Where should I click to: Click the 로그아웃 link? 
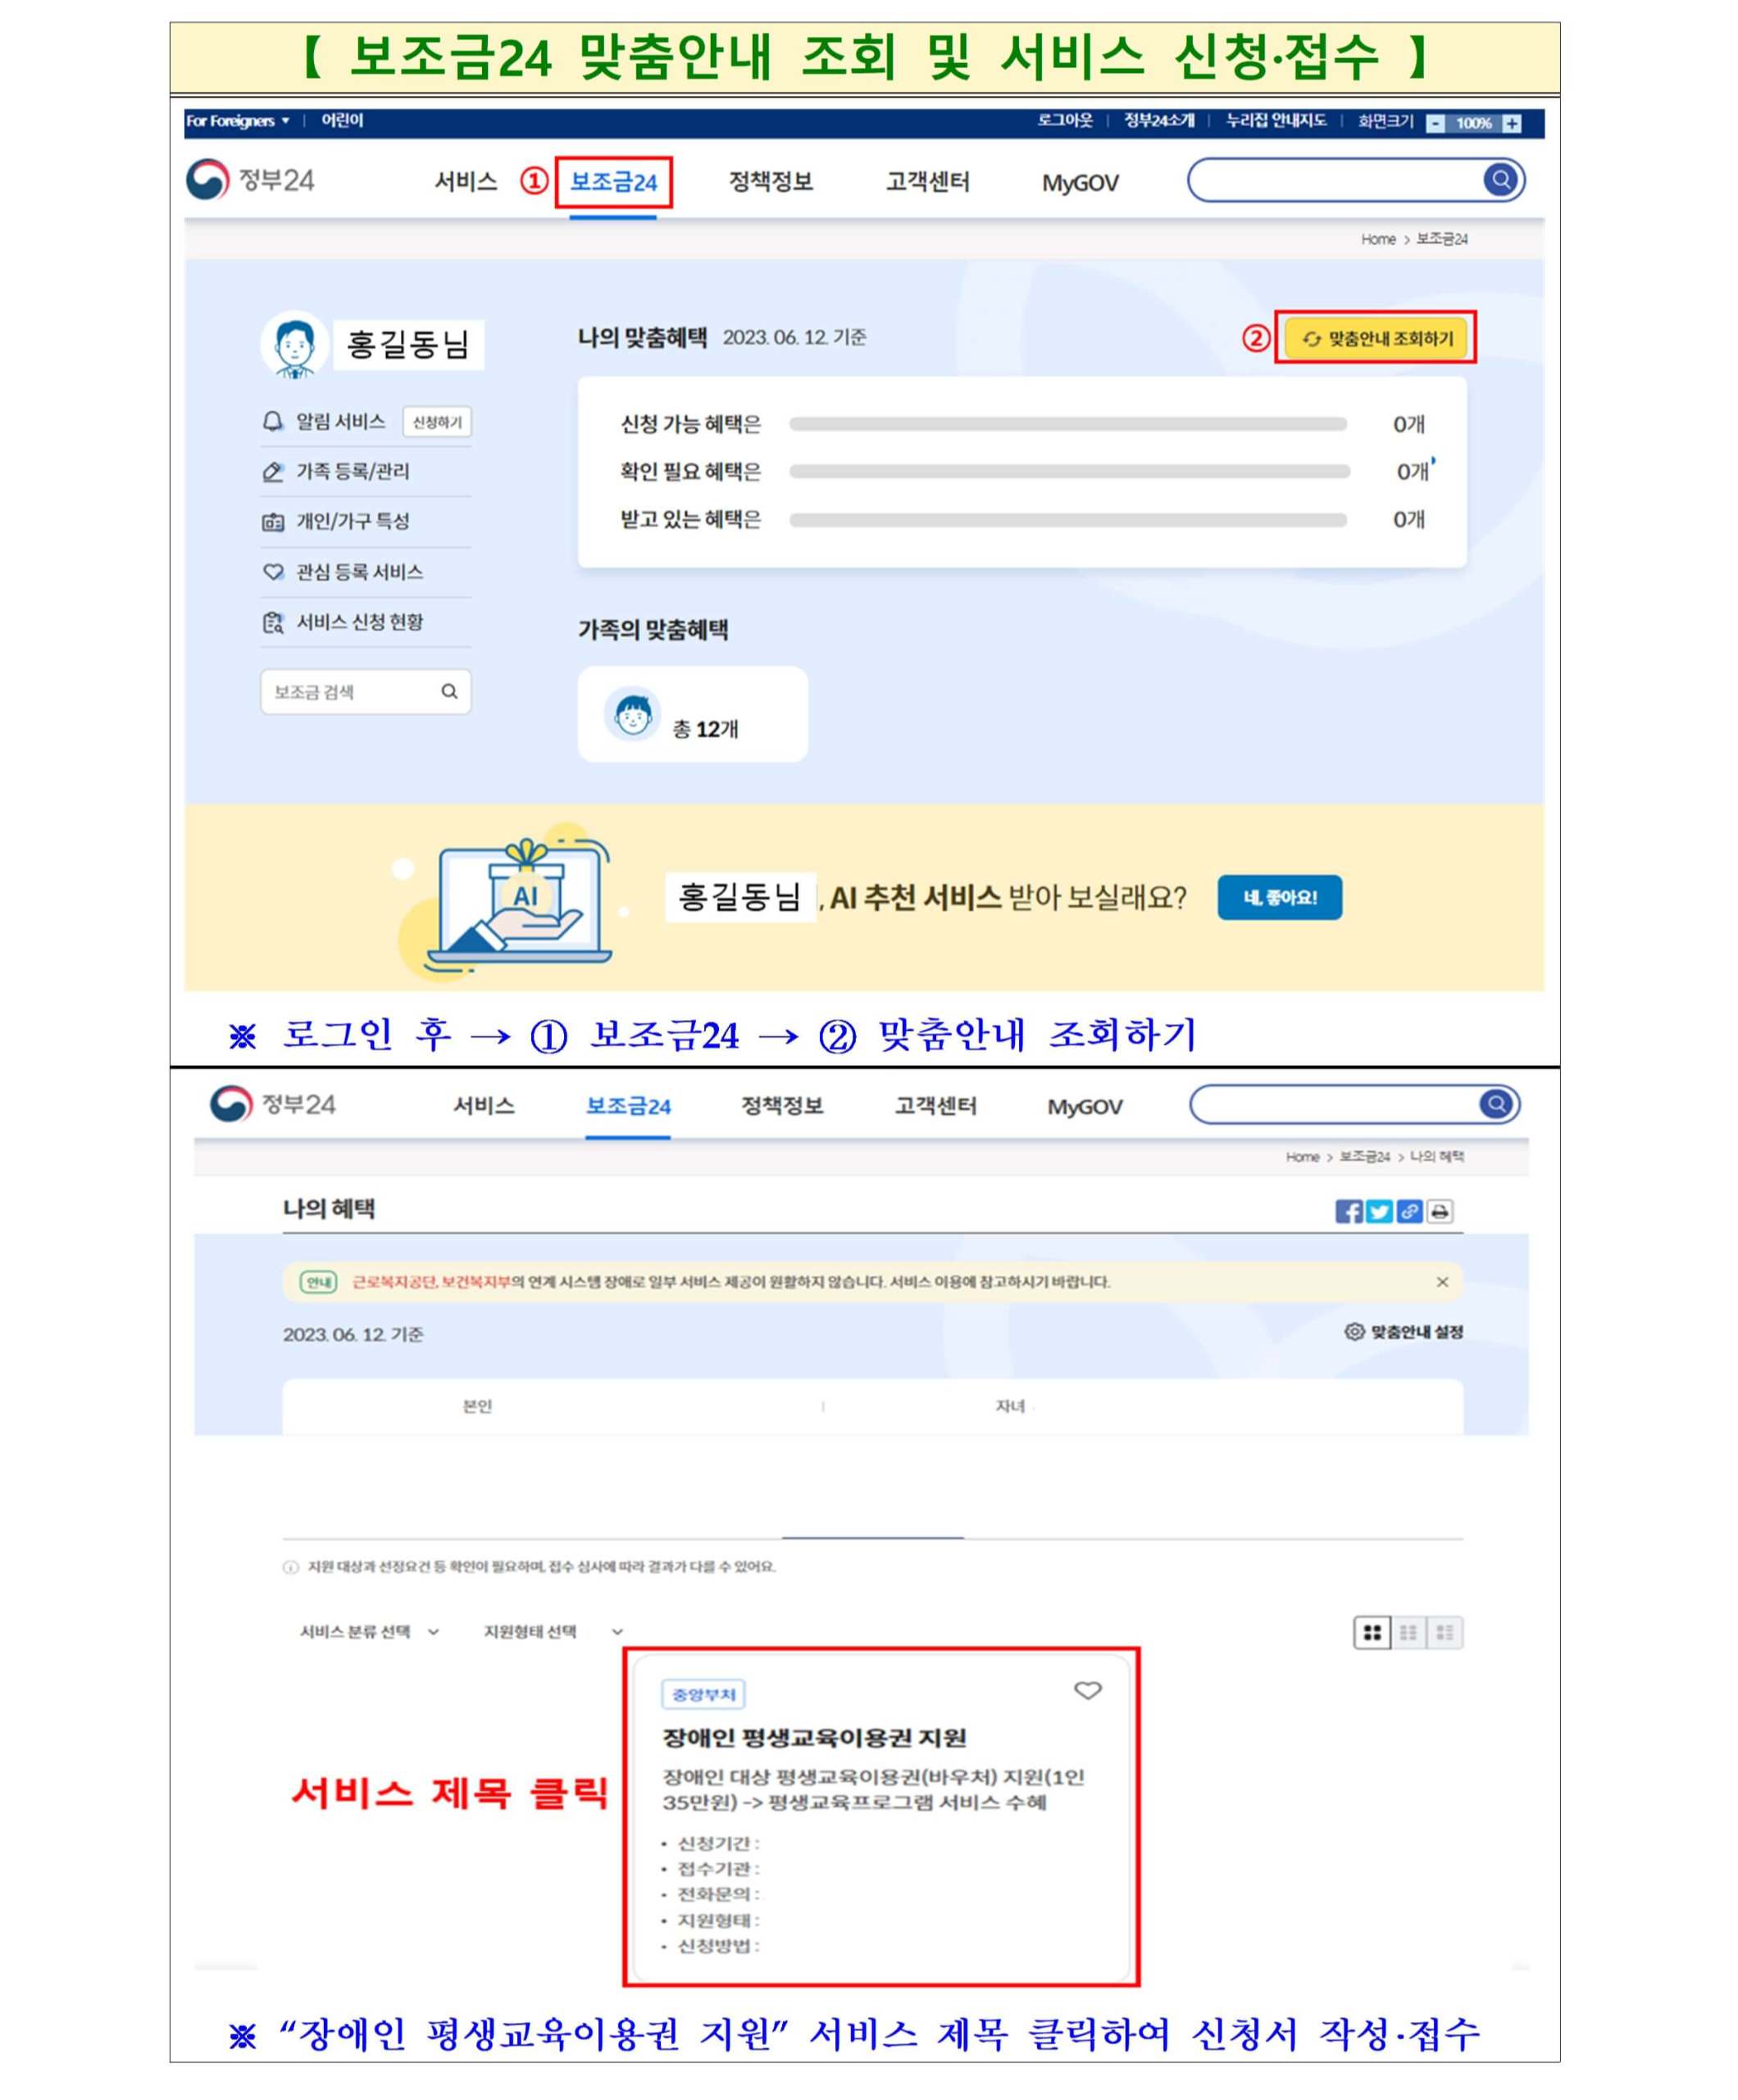coord(1064,120)
